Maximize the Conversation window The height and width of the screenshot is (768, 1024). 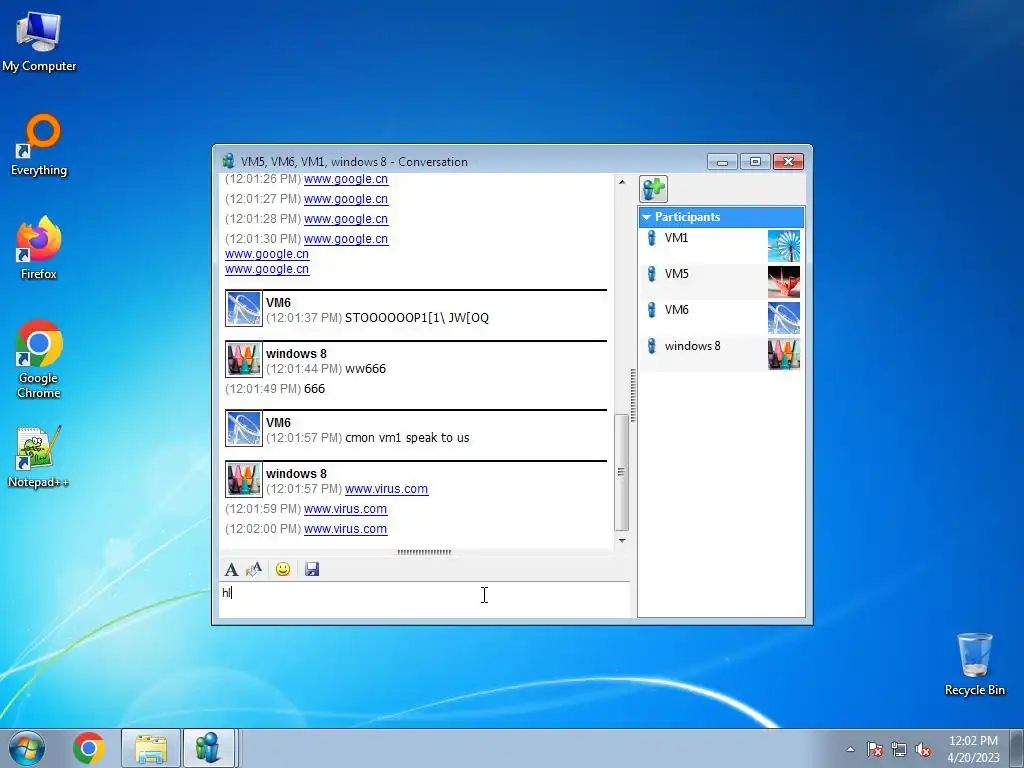755,161
